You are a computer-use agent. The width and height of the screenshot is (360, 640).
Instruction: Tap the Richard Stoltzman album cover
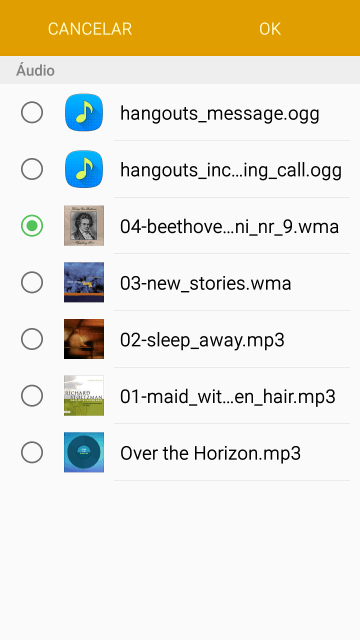tap(84, 396)
